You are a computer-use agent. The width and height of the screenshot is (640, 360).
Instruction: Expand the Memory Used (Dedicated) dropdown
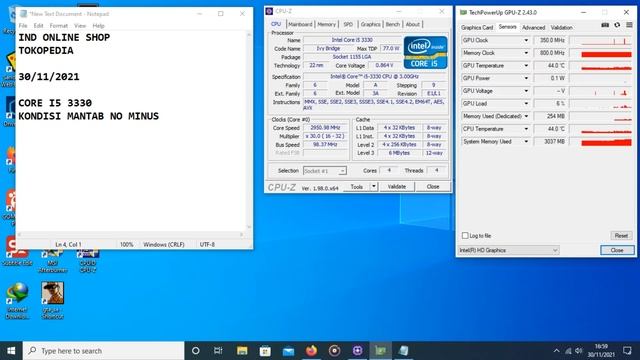(x=526, y=116)
